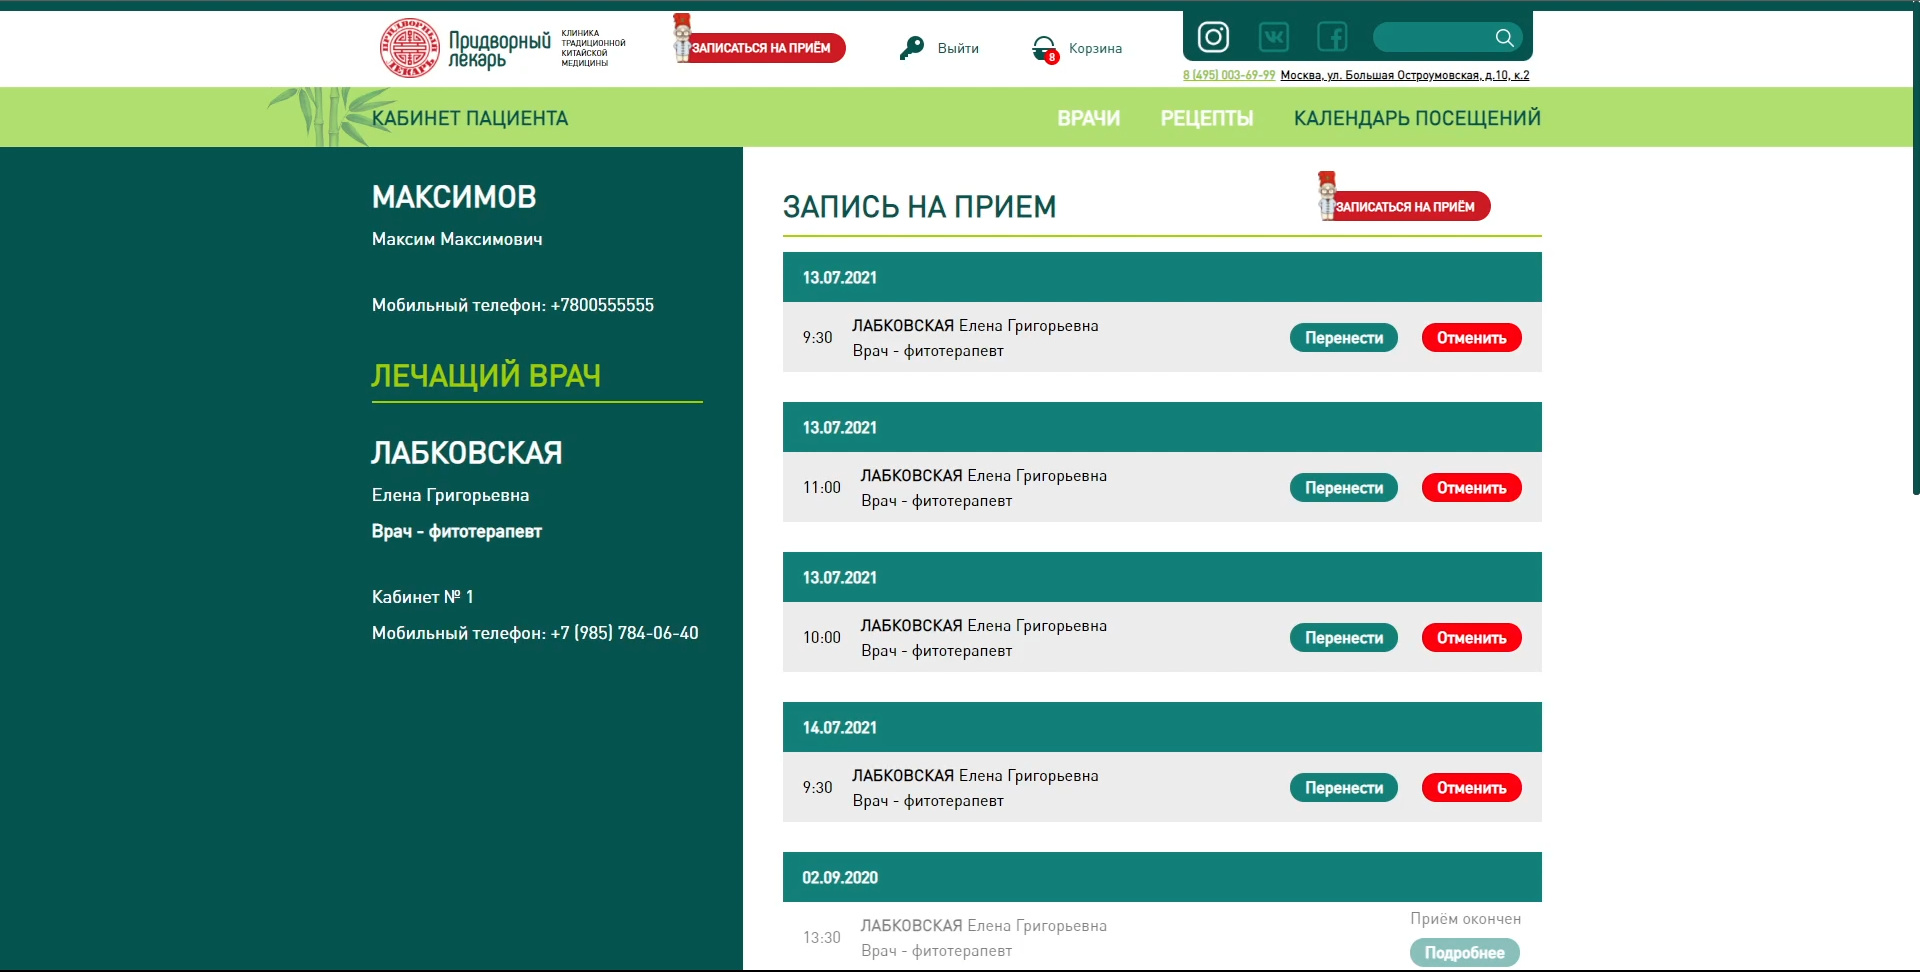The image size is (1920, 972).
Task: Reschedule the 13.07.2021 9:30 appointment
Action: 1344,338
